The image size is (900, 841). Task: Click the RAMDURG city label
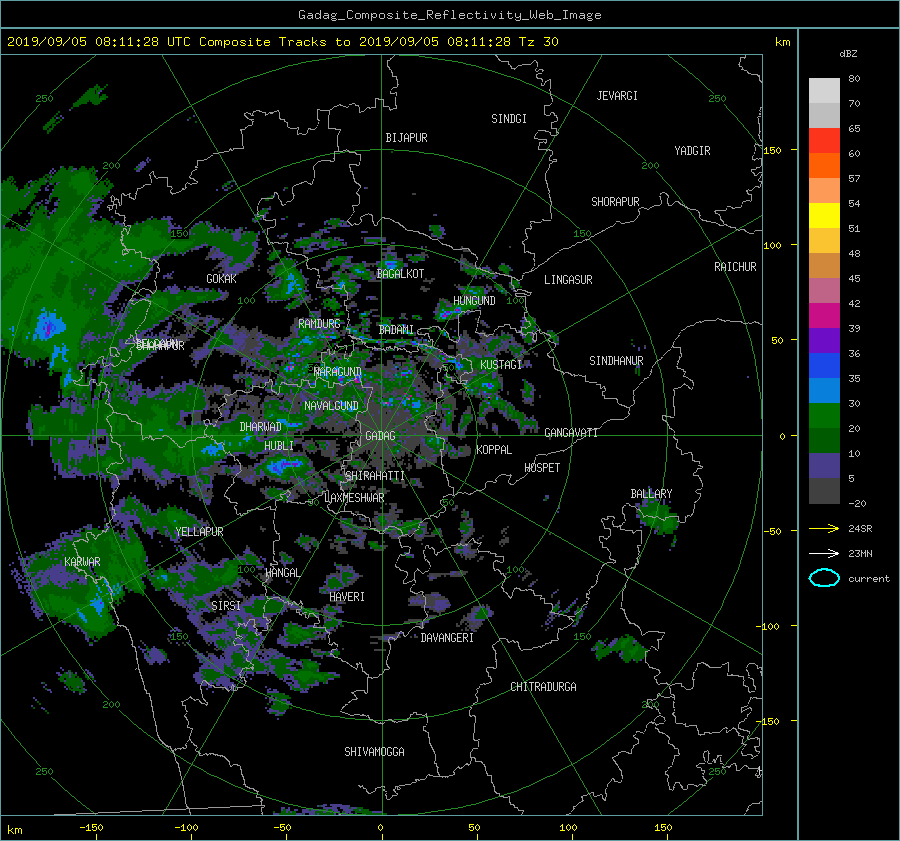(319, 324)
